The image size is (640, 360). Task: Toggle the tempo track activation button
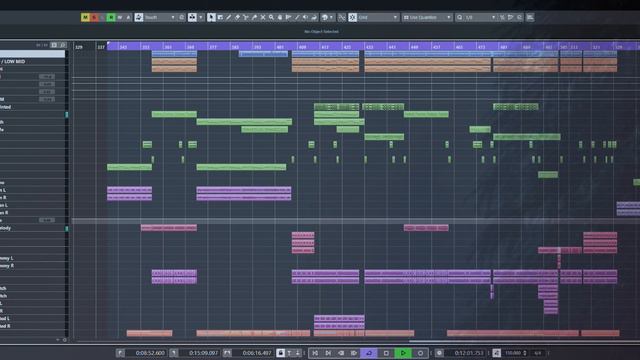pos(496,353)
